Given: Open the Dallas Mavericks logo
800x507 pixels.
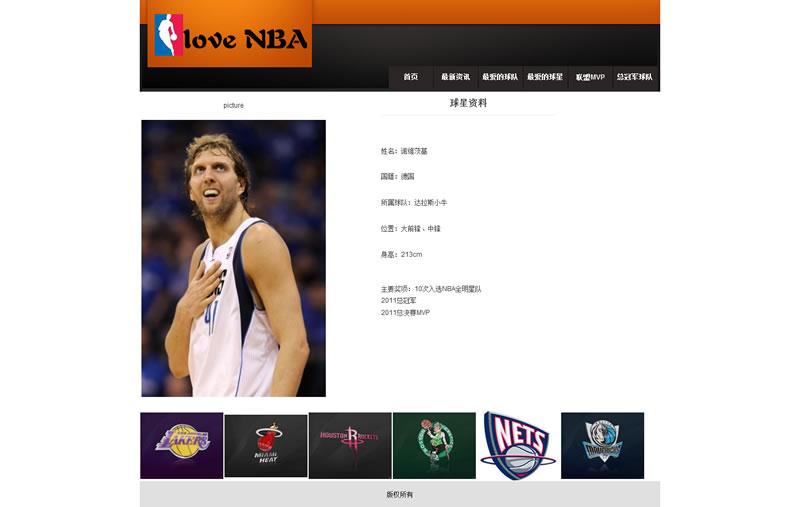Looking at the screenshot, I should point(602,445).
